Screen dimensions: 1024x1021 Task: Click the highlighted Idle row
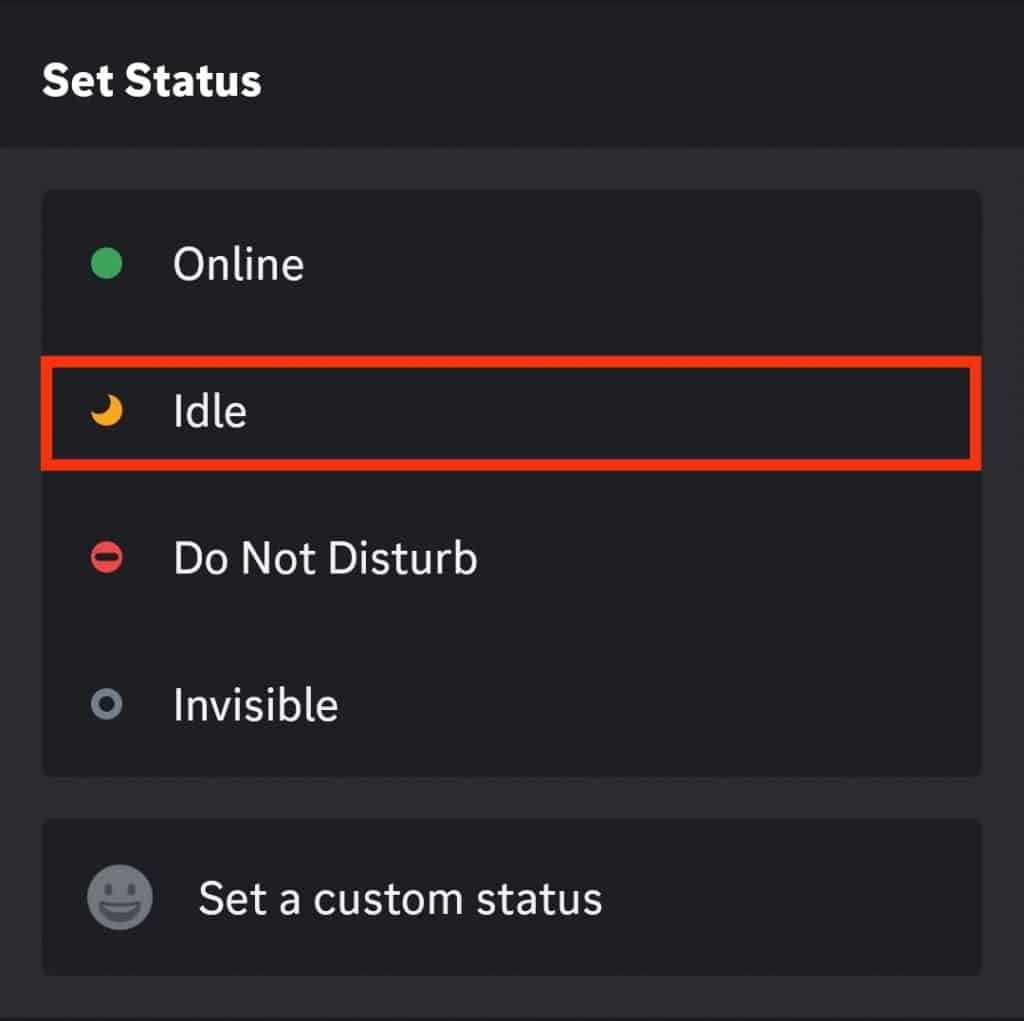(x=512, y=410)
